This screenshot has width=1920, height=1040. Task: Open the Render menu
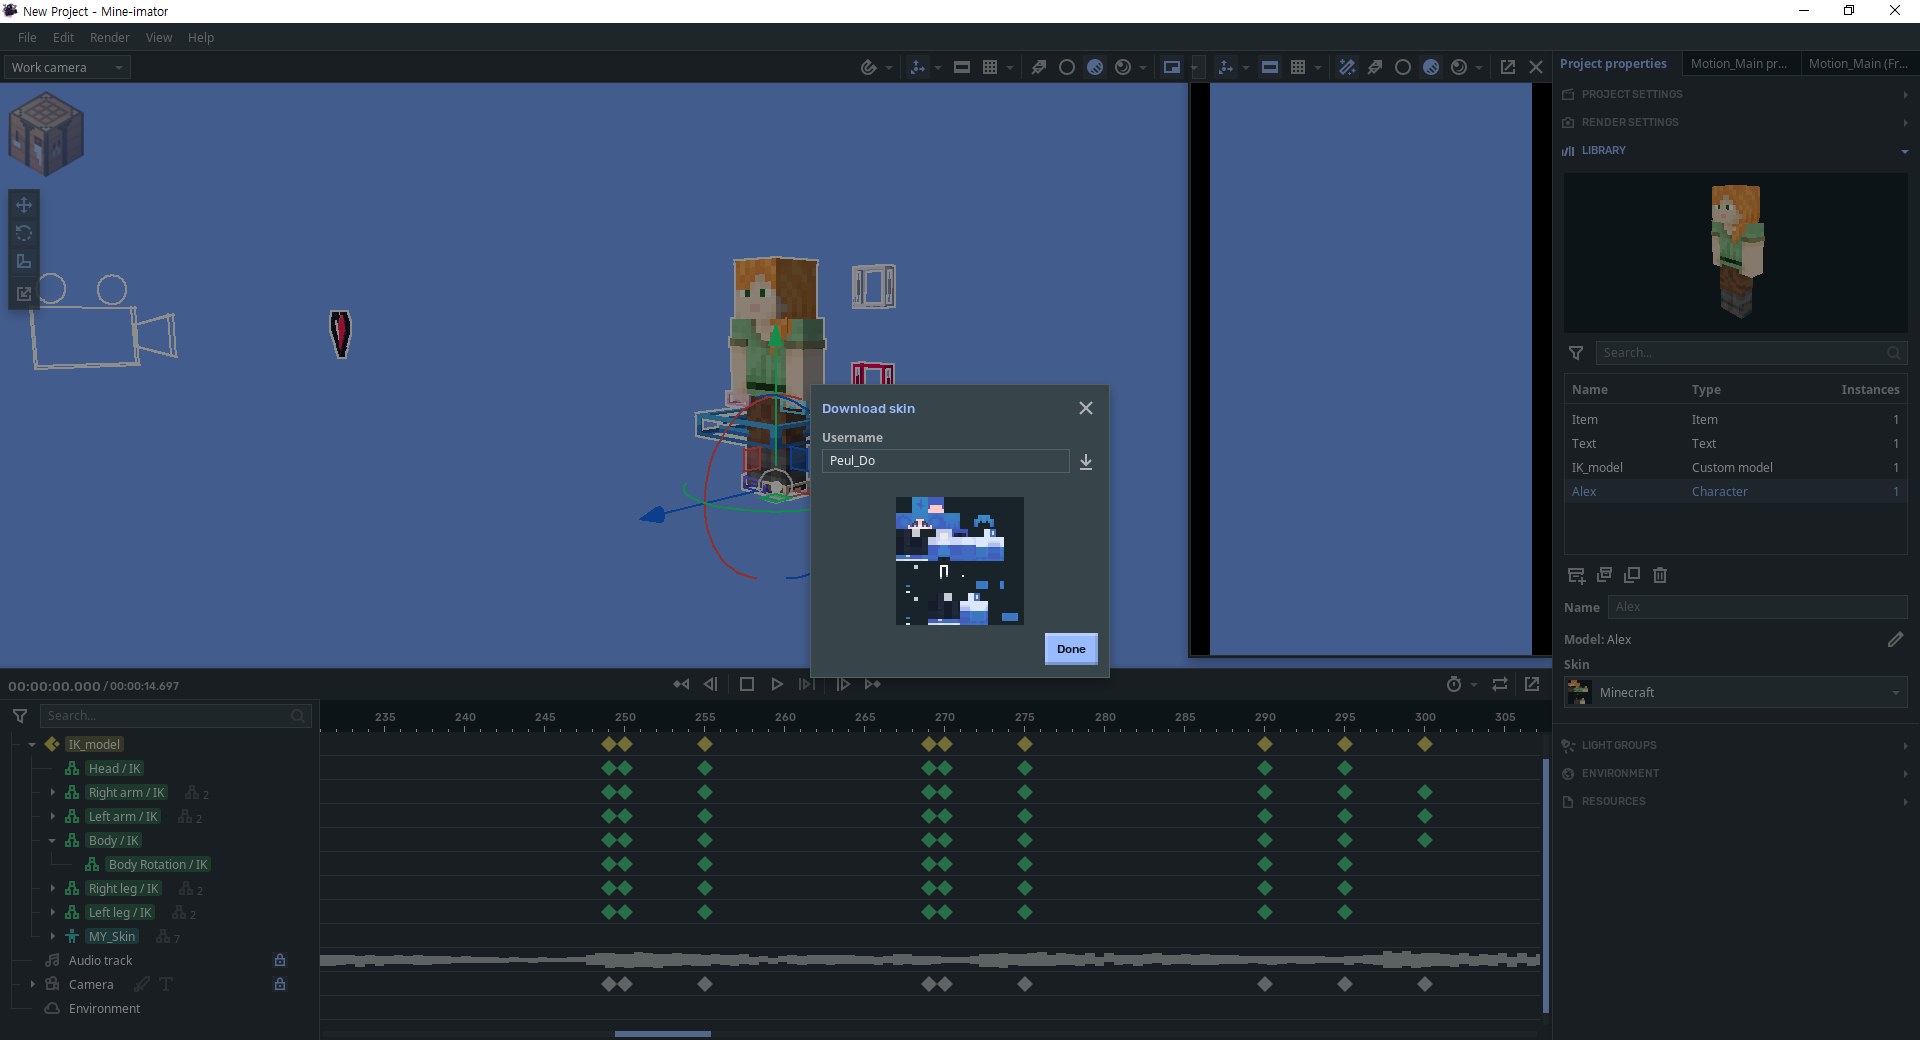pyautogui.click(x=109, y=37)
